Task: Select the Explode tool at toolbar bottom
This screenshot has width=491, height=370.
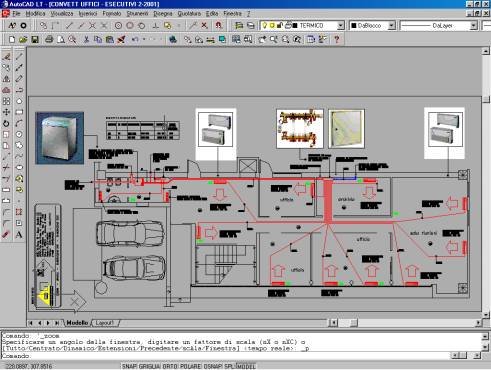Action: (x=6, y=234)
